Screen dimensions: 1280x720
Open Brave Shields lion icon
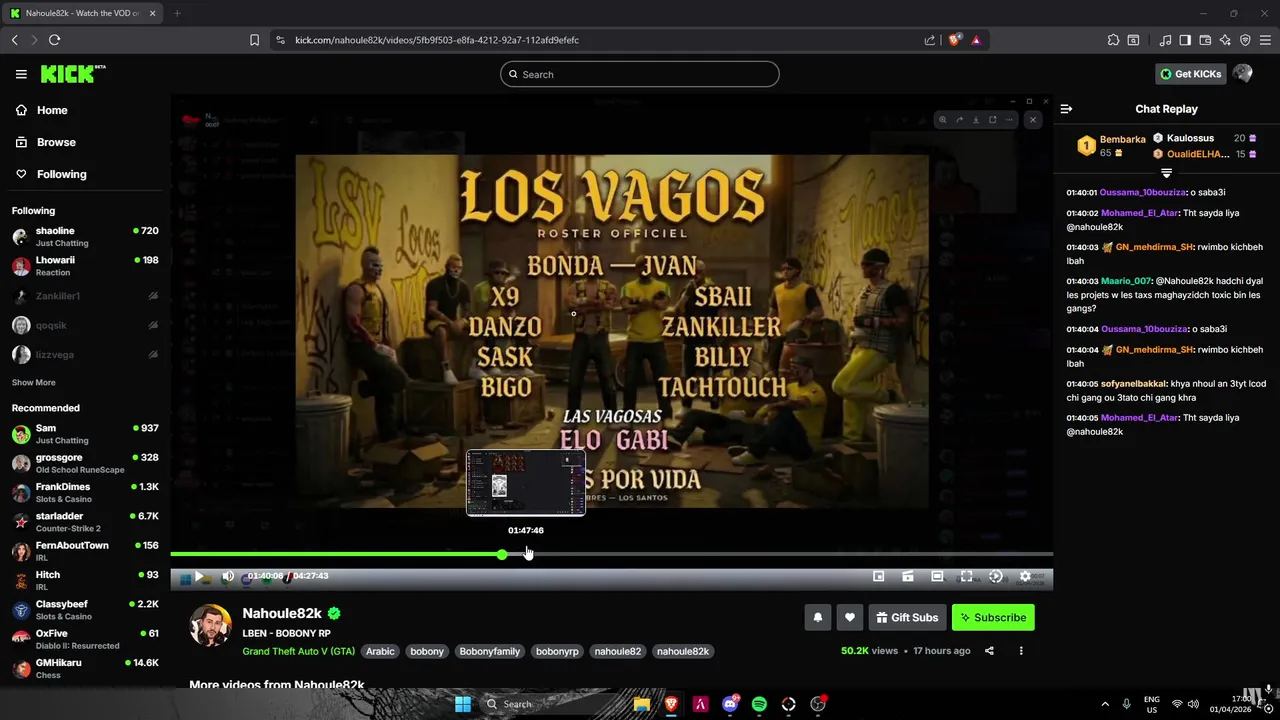tap(955, 40)
